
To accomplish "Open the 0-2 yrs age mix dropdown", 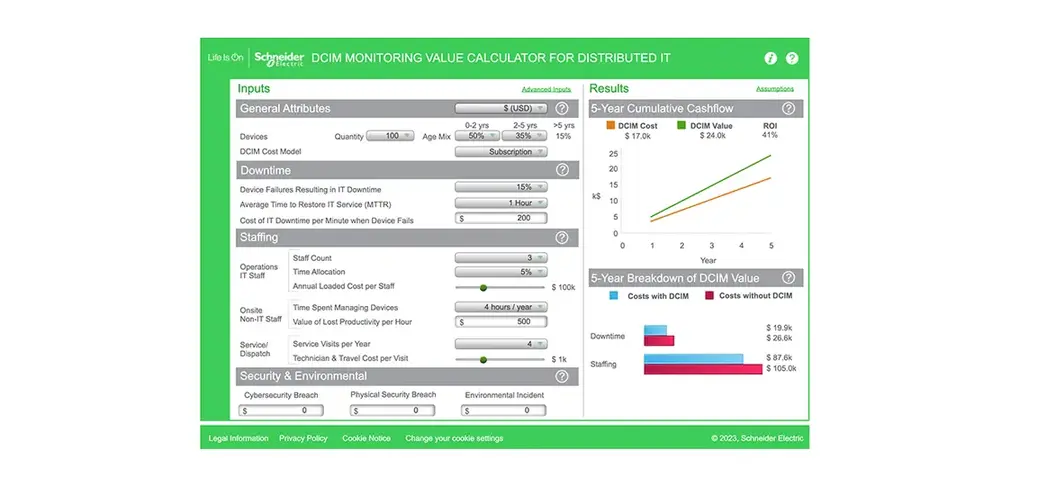I will click(477, 136).
